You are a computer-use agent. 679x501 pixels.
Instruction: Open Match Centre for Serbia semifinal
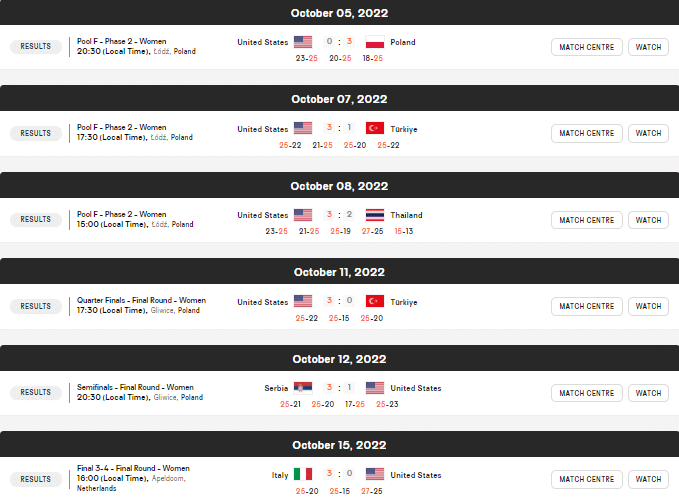point(587,393)
